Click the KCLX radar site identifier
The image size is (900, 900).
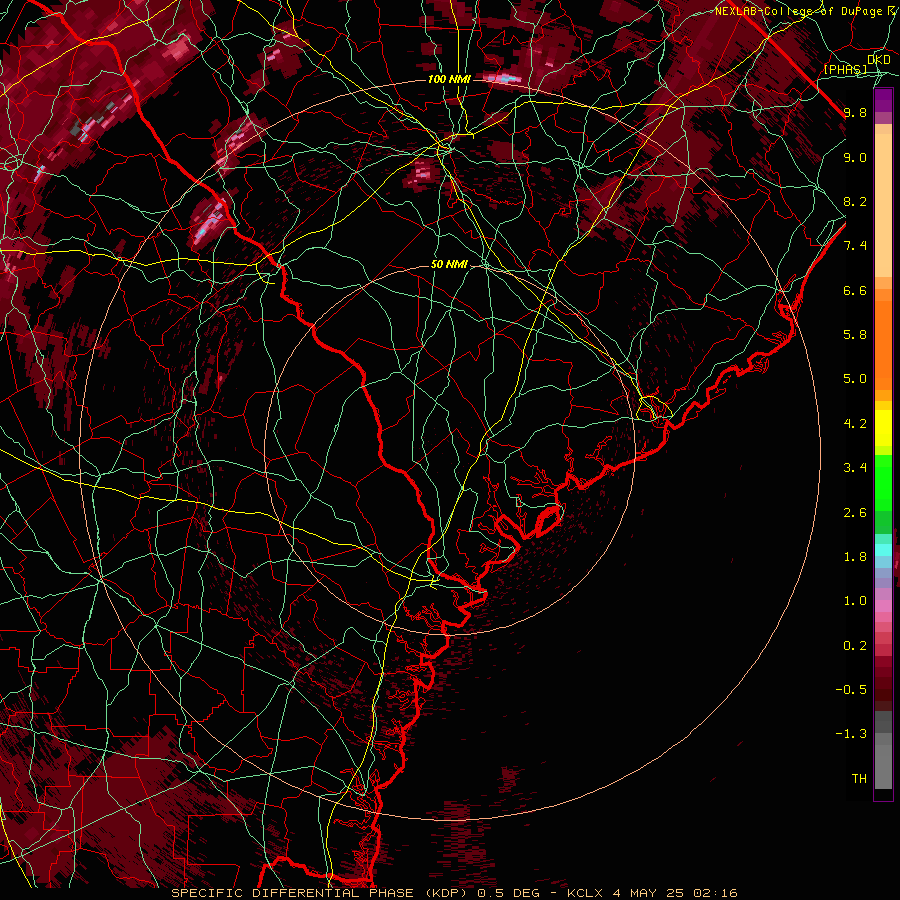pos(585,893)
